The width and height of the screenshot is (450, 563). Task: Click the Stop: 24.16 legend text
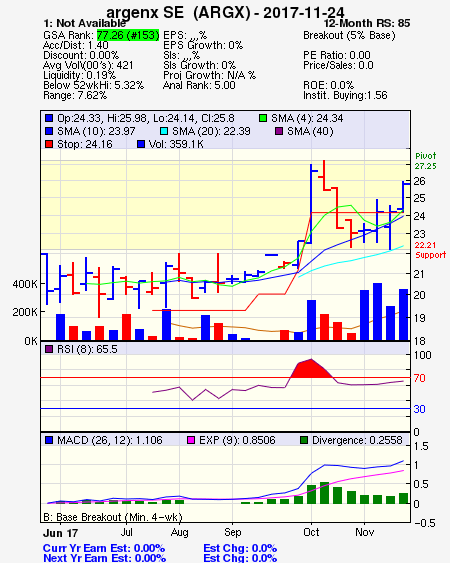pyautogui.click(x=85, y=144)
